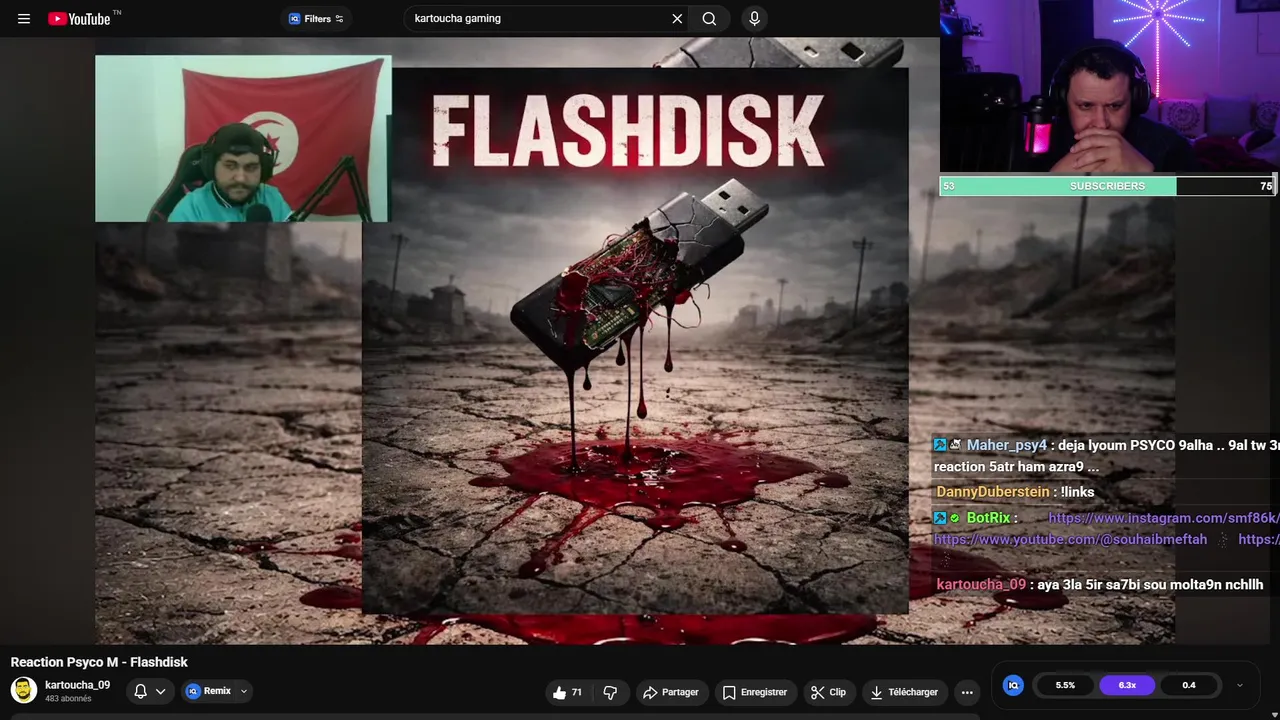This screenshot has width=1280, height=720.
Task: Expand the Remix dropdown arrow
Action: pyautogui.click(x=243, y=691)
